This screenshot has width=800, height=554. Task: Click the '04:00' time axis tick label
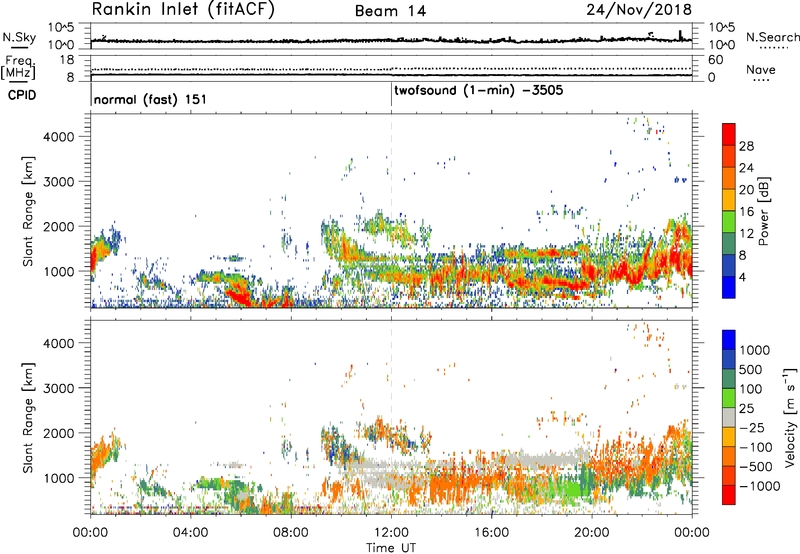[190, 533]
